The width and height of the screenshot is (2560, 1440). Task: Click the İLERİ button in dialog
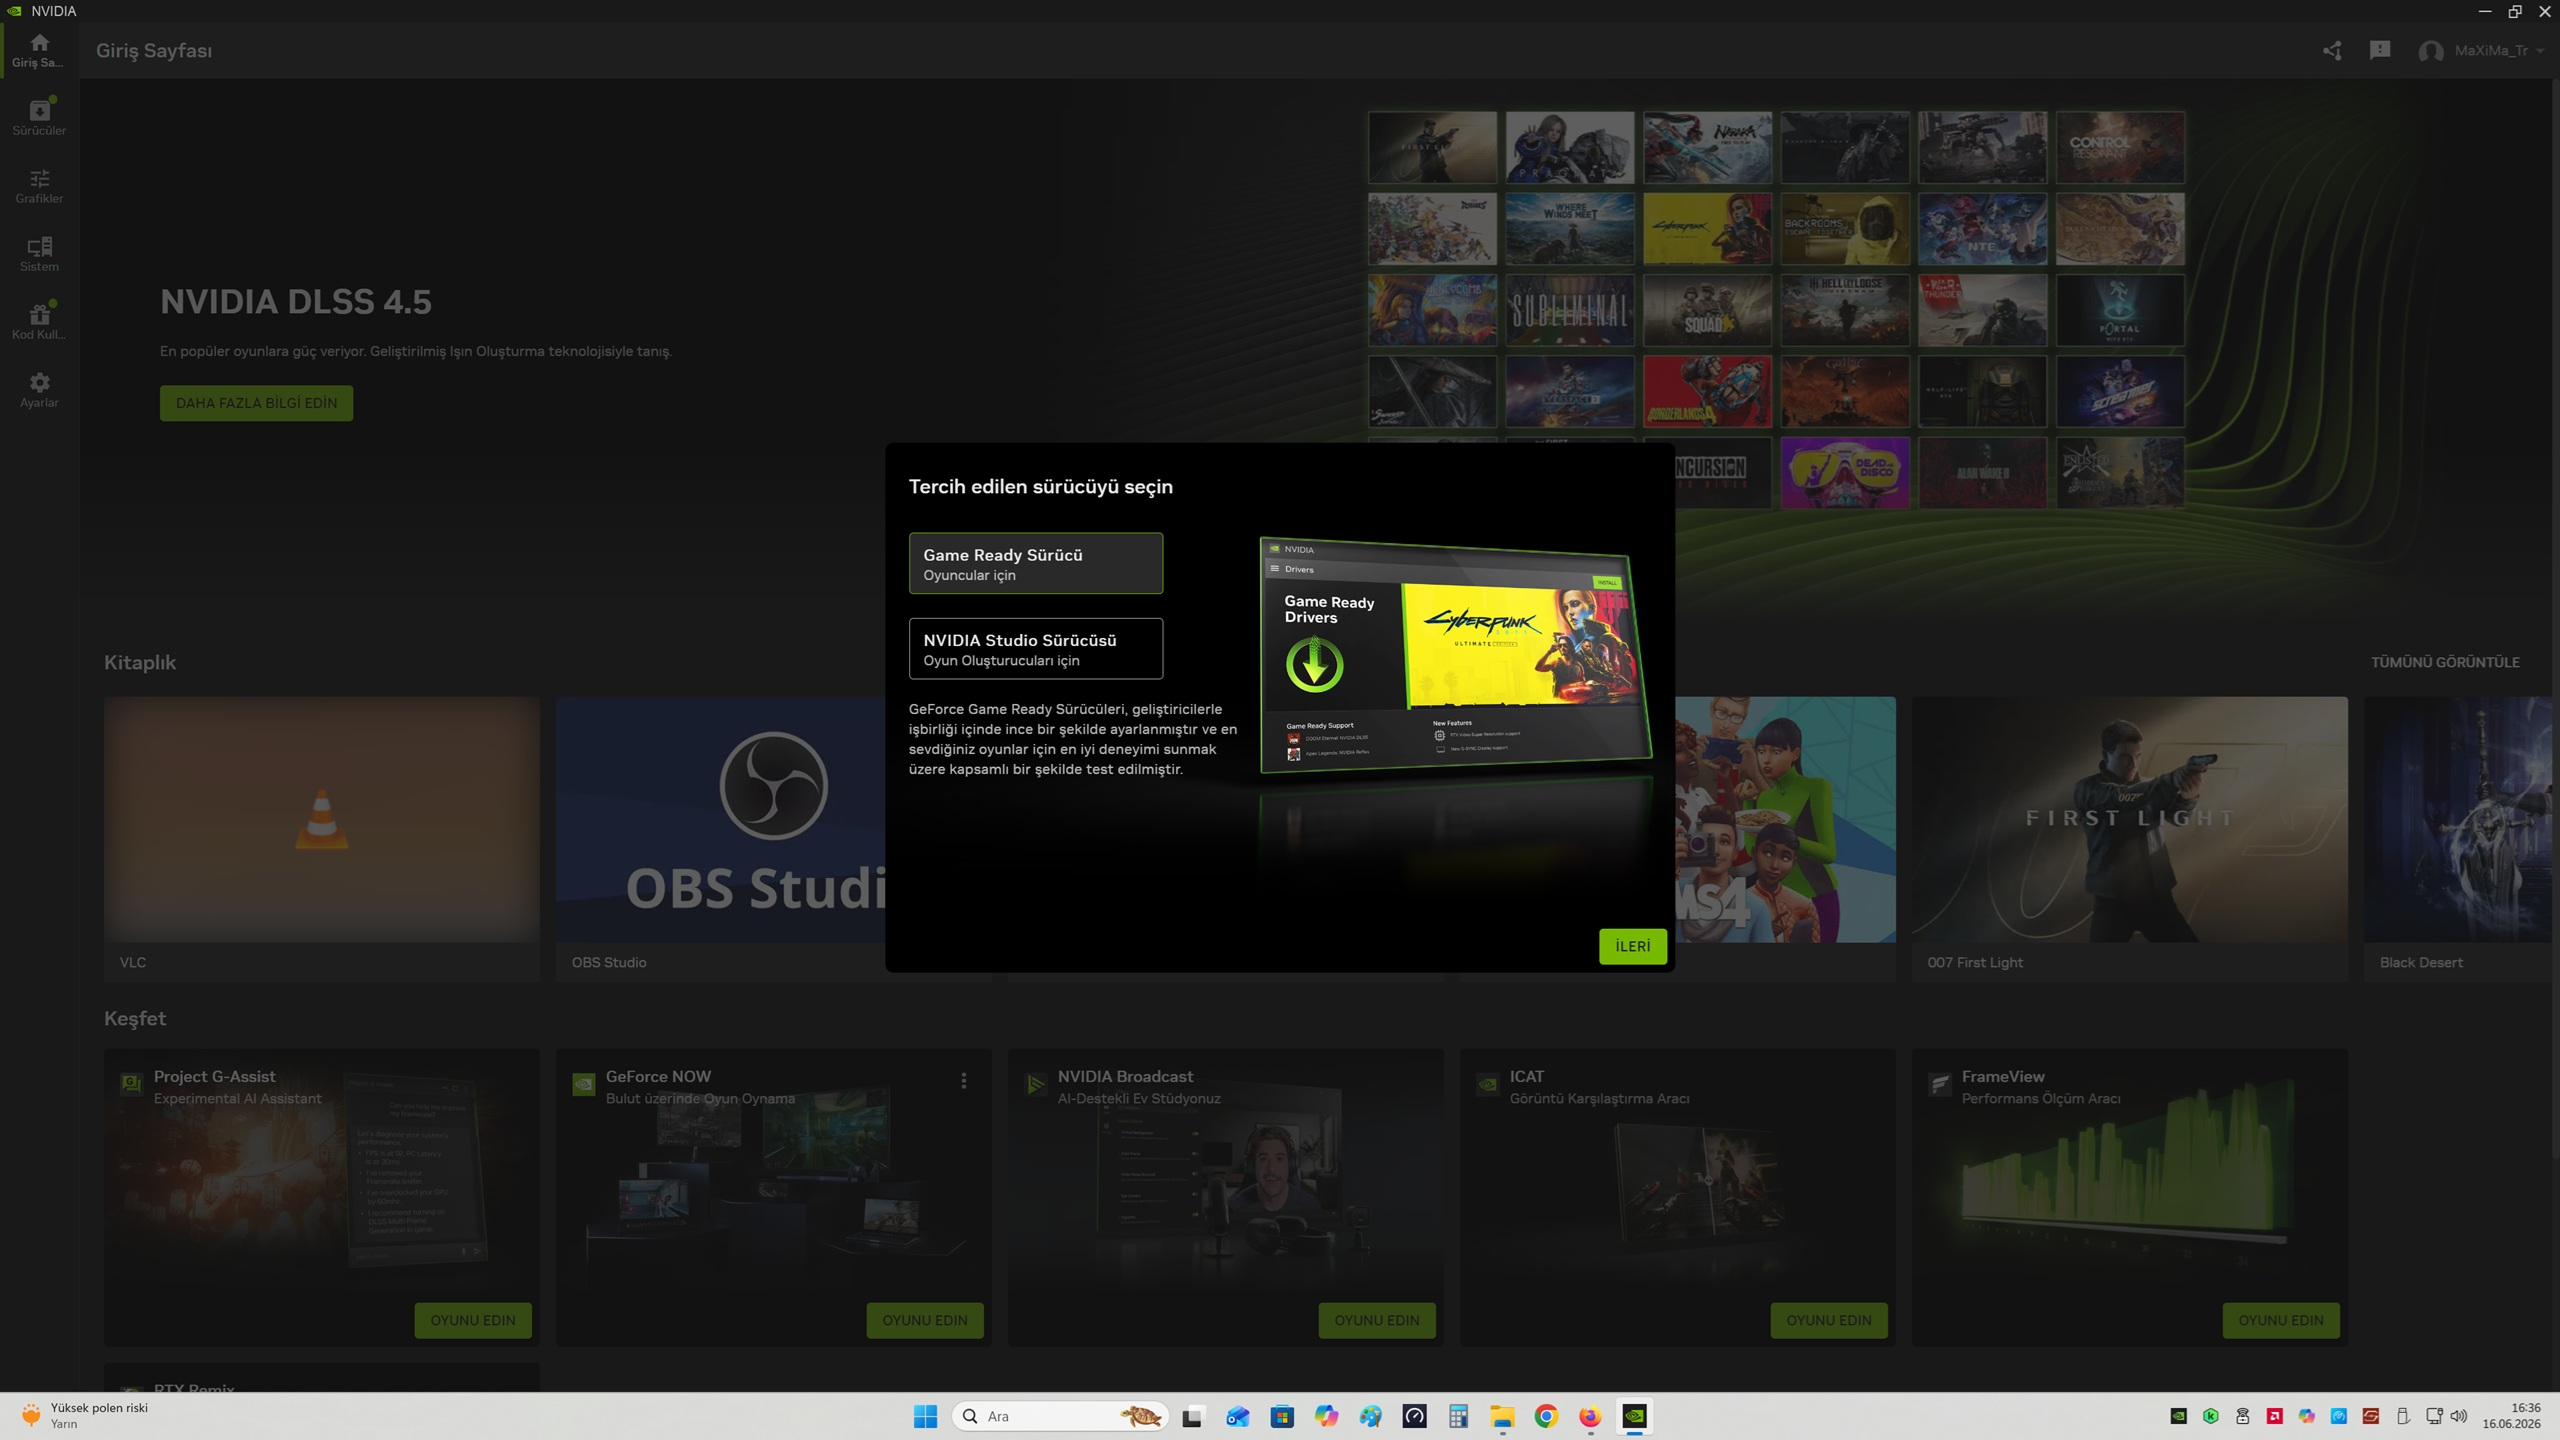(x=1632, y=946)
